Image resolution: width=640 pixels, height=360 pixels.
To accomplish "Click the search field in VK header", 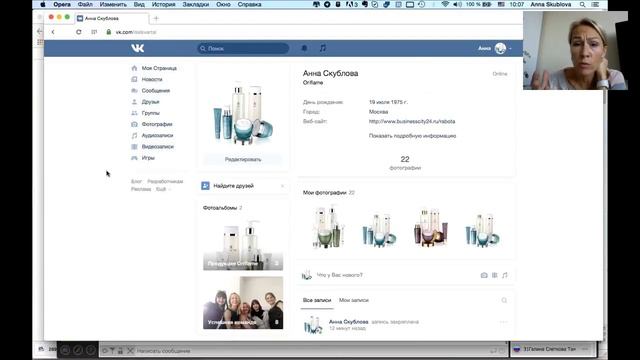I will [x=243, y=49].
